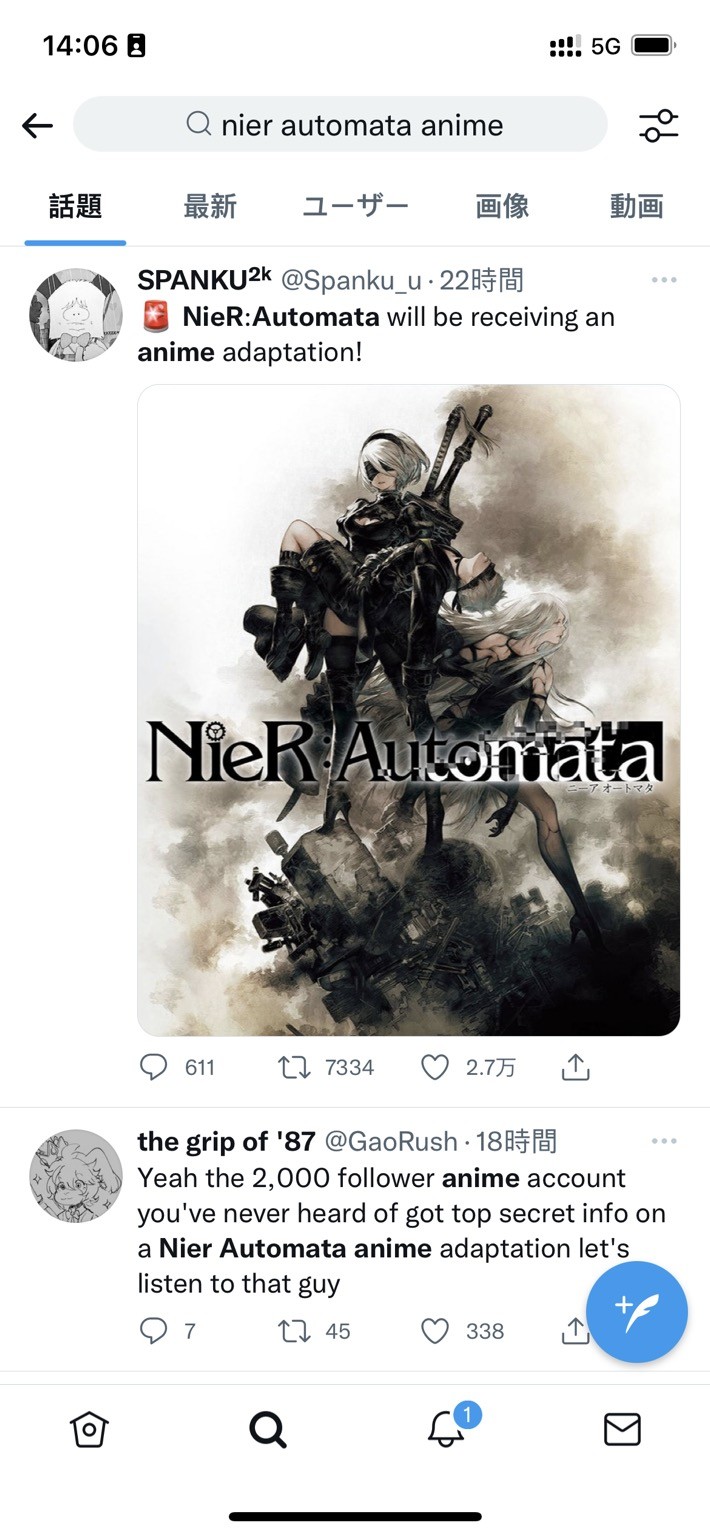
Task: Tap the back arrow icon
Action: pos(37,125)
